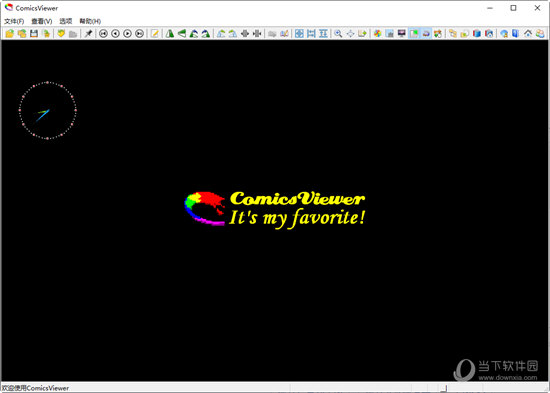Screen dimensions: 550x393
Task: Open the 文件(F) menu
Action: point(14,21)
